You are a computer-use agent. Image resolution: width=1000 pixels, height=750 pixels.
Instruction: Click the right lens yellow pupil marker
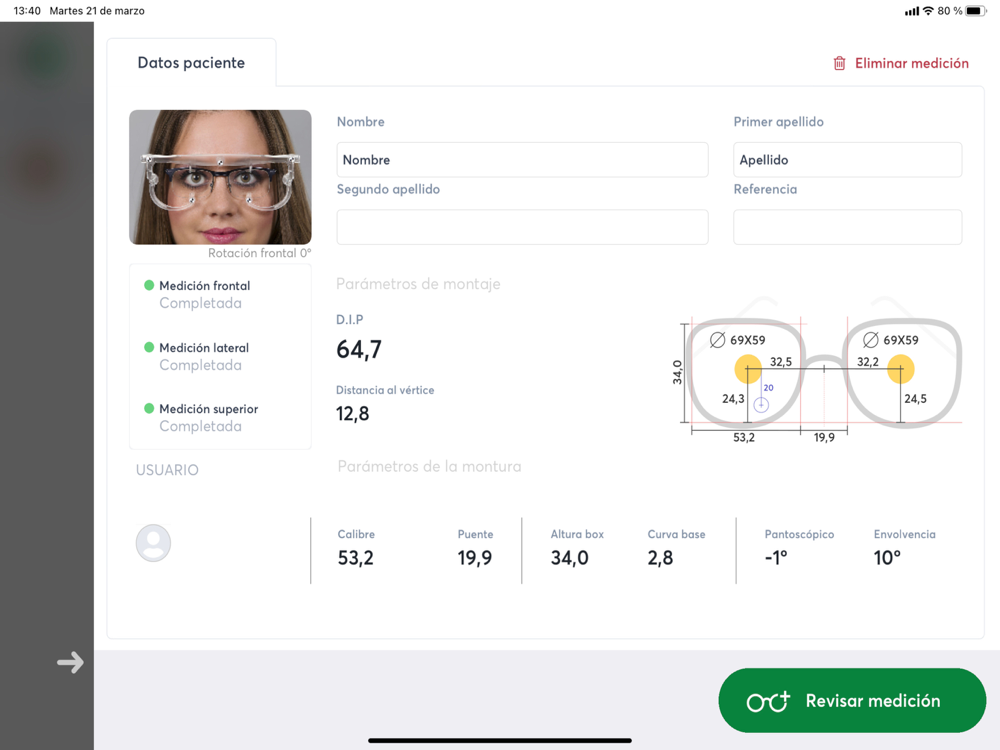901,369
